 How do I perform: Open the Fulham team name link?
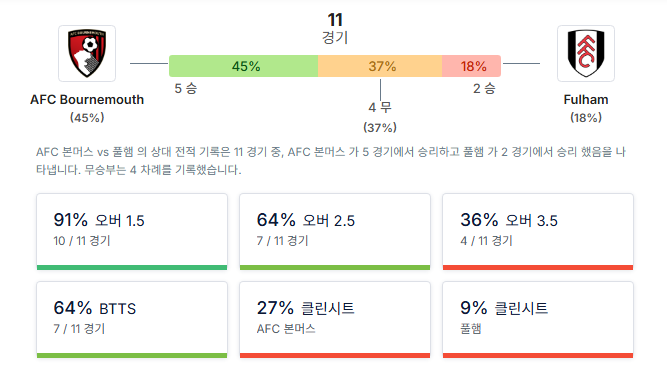click(586, 100)
